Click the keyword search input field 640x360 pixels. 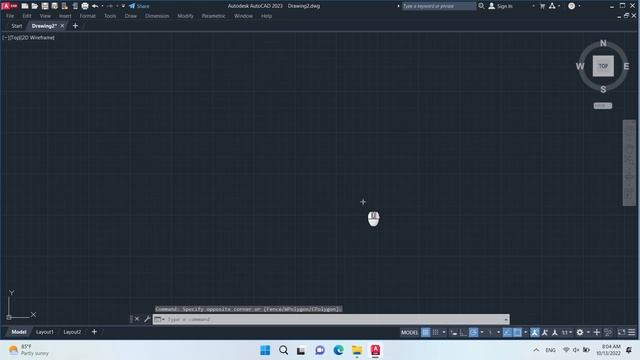tap(439, 6)
